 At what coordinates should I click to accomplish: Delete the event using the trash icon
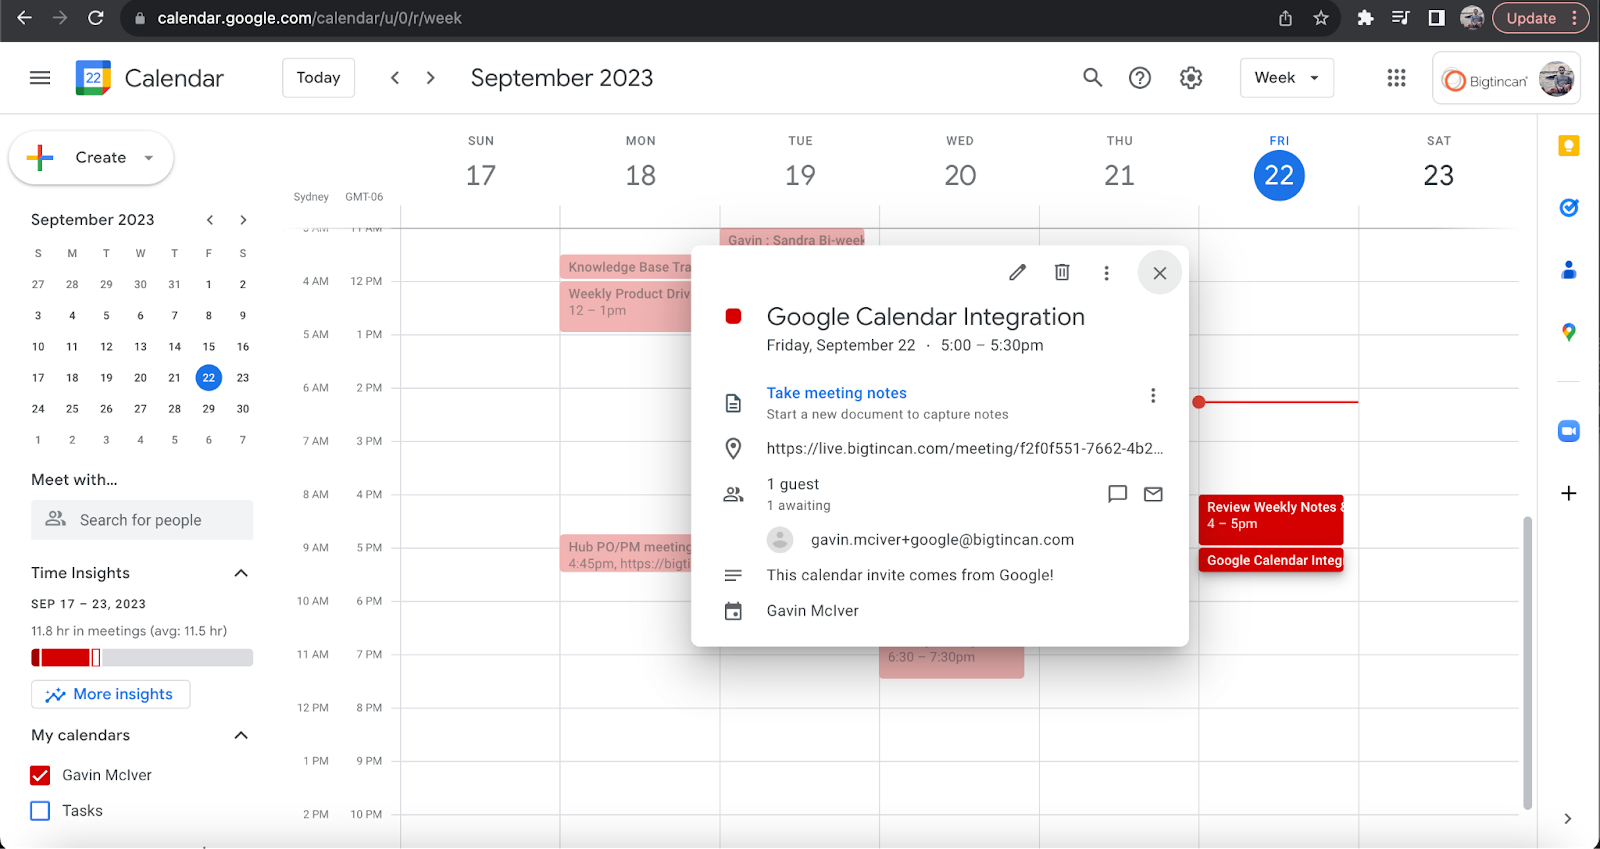click(x=1062, y=273)
